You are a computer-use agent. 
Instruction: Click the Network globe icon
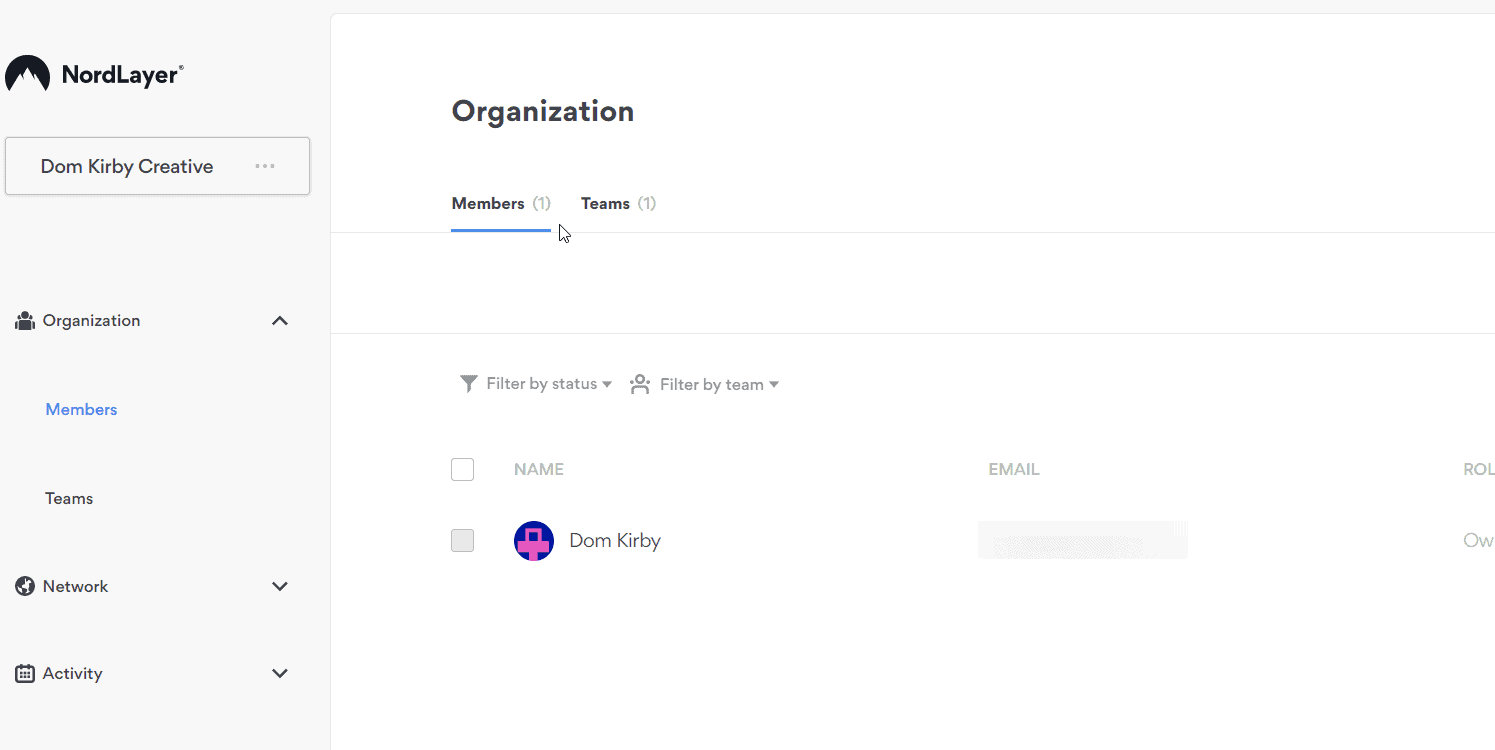tap(24, 586)
